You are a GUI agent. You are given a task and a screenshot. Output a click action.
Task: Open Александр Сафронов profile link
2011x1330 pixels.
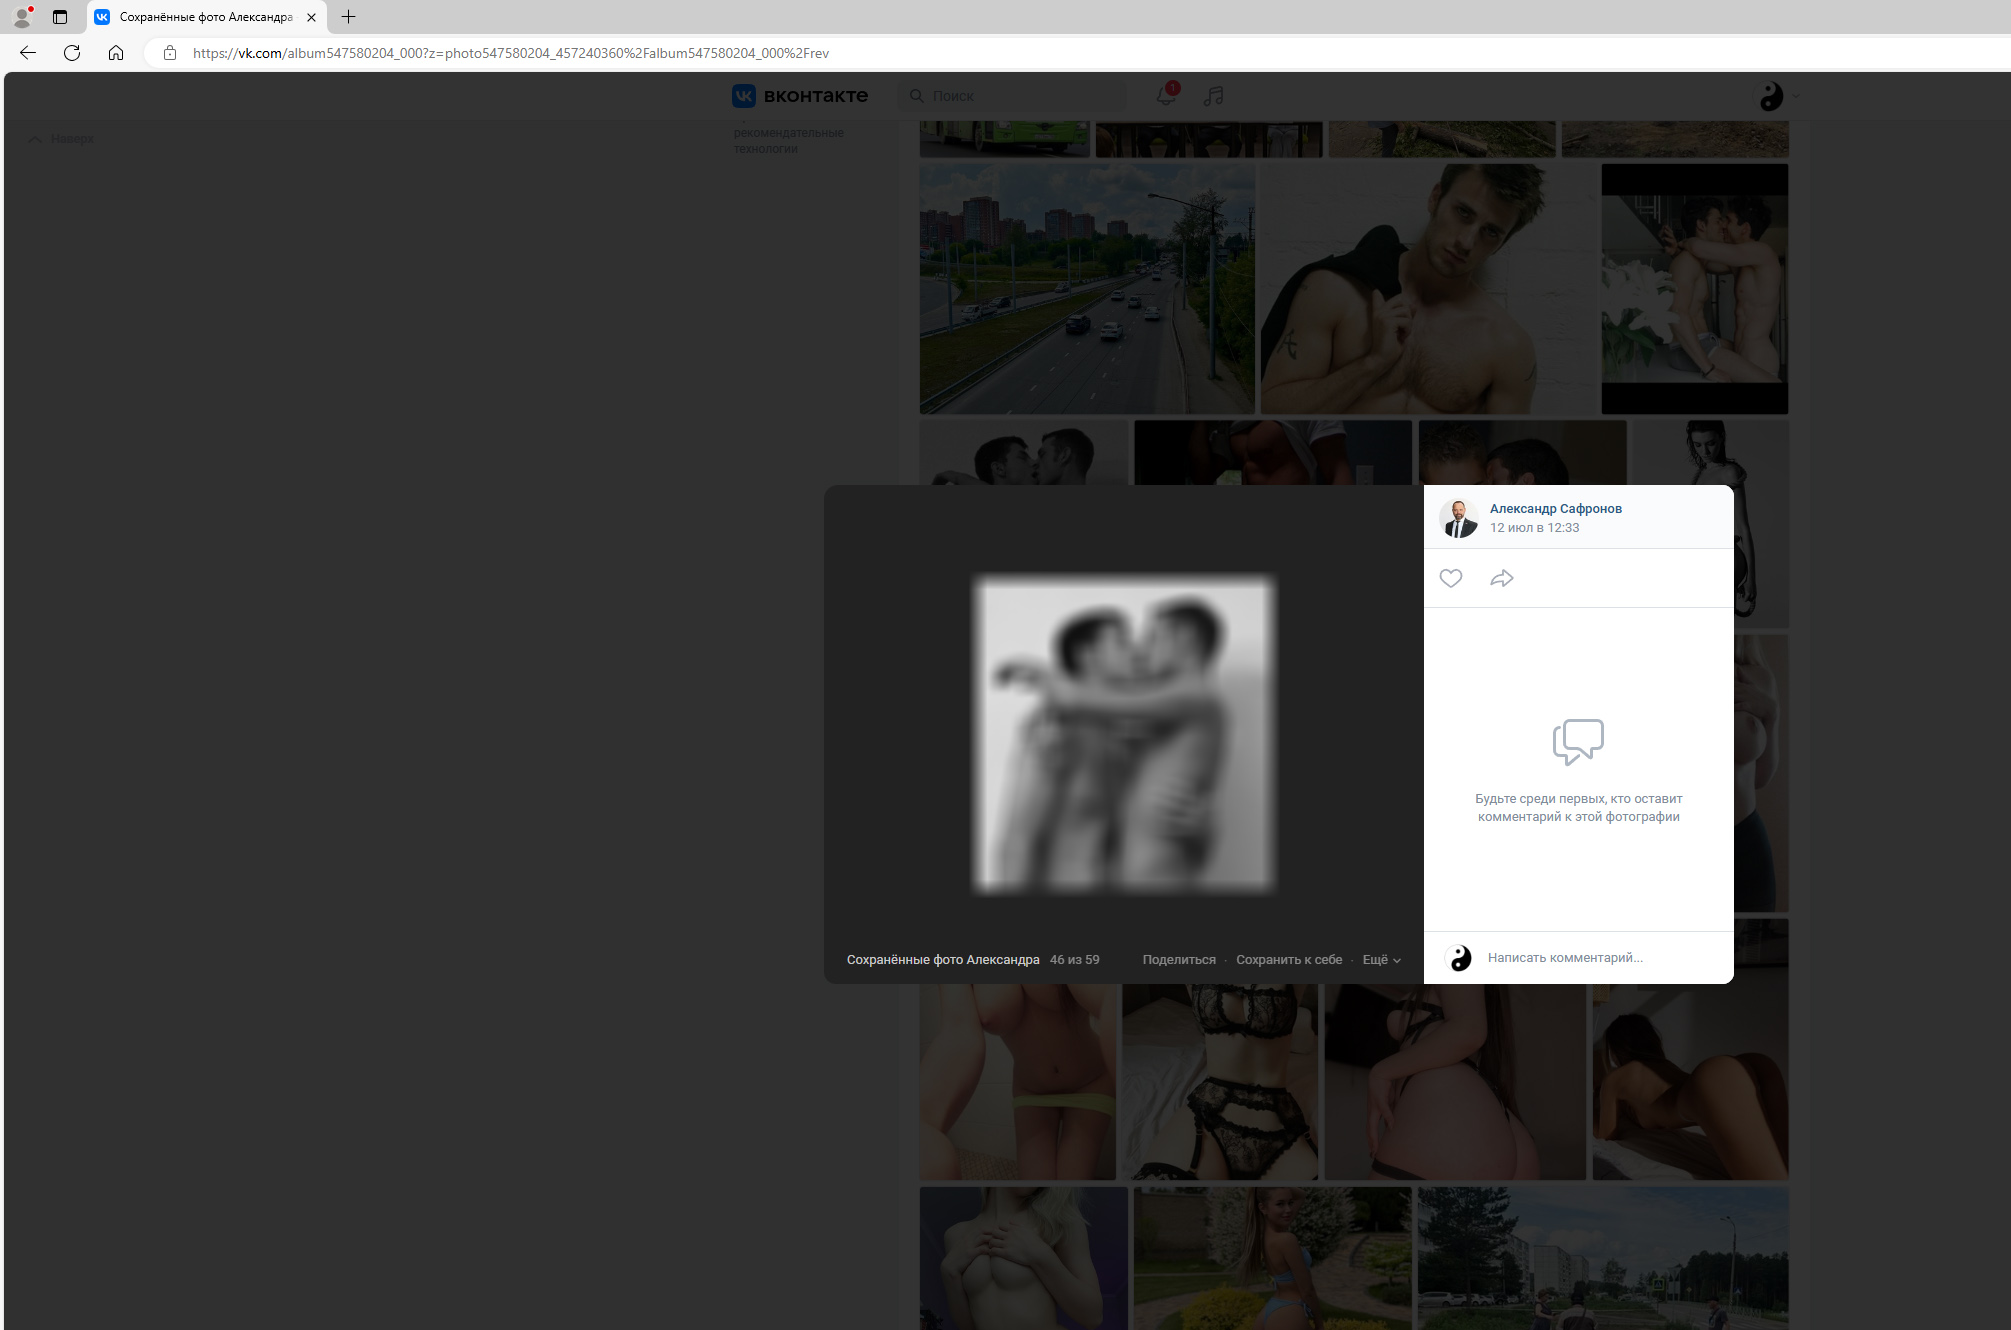coord(1555,508)
